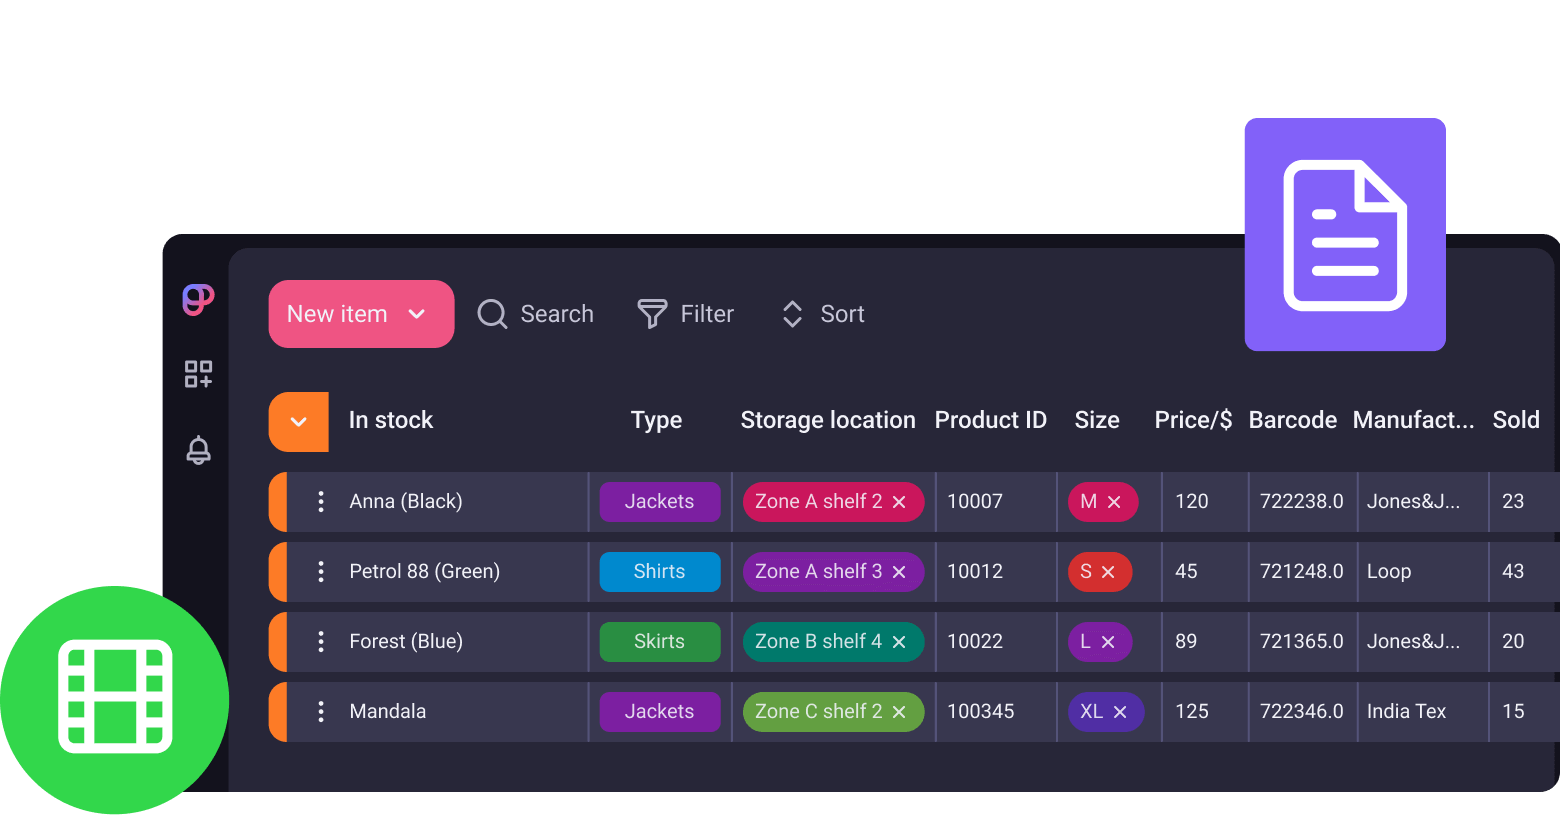Open the New item dropdown arrow
This screenshot has width=1560, height=815.
(x=417, y=313)
